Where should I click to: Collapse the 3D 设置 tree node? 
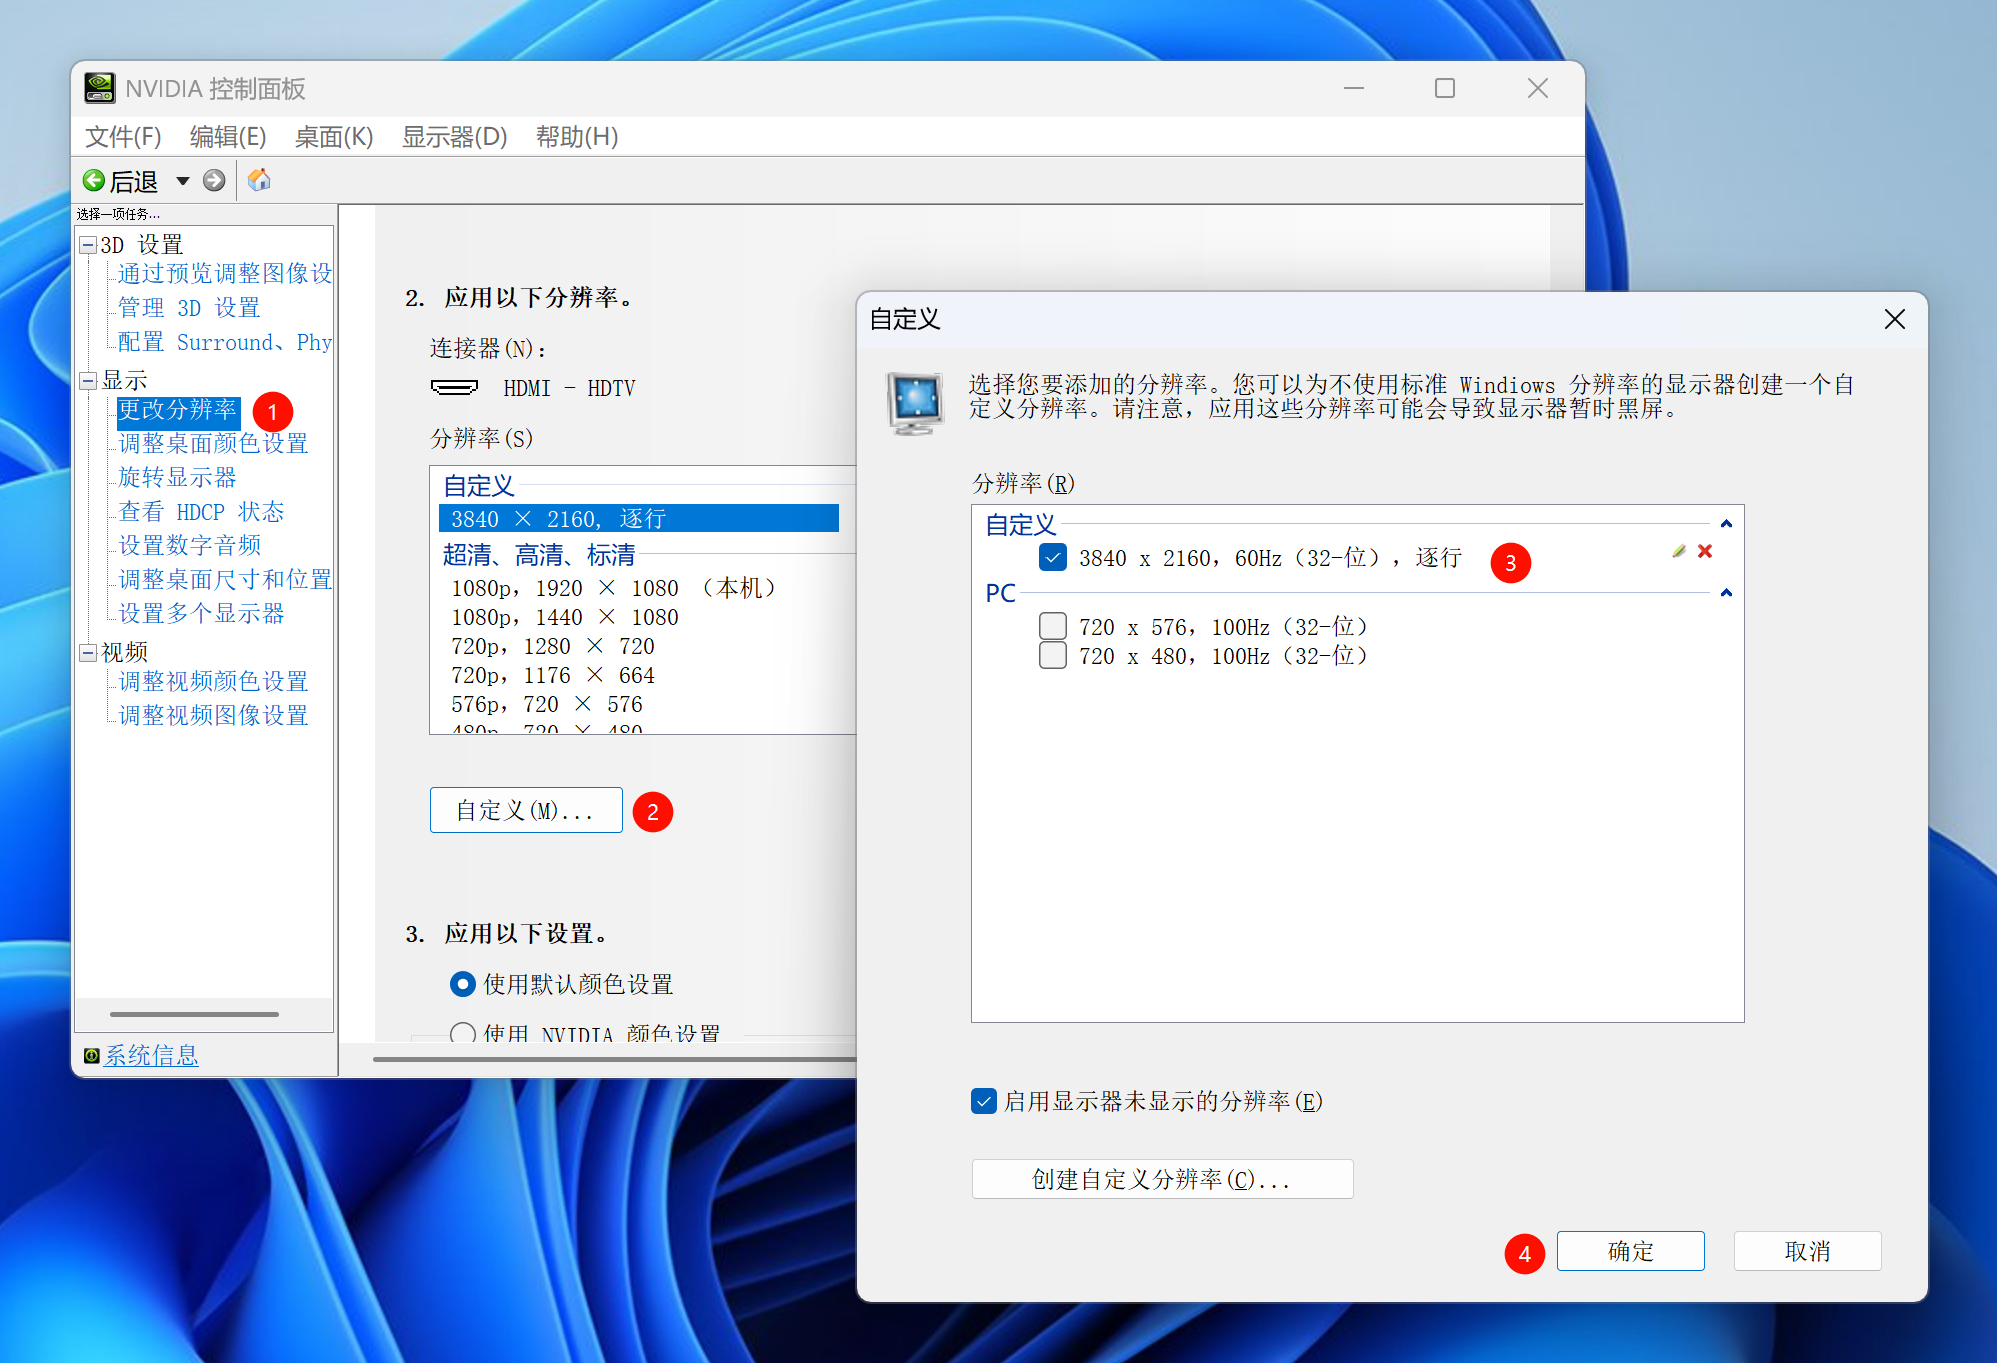[88, 245]
